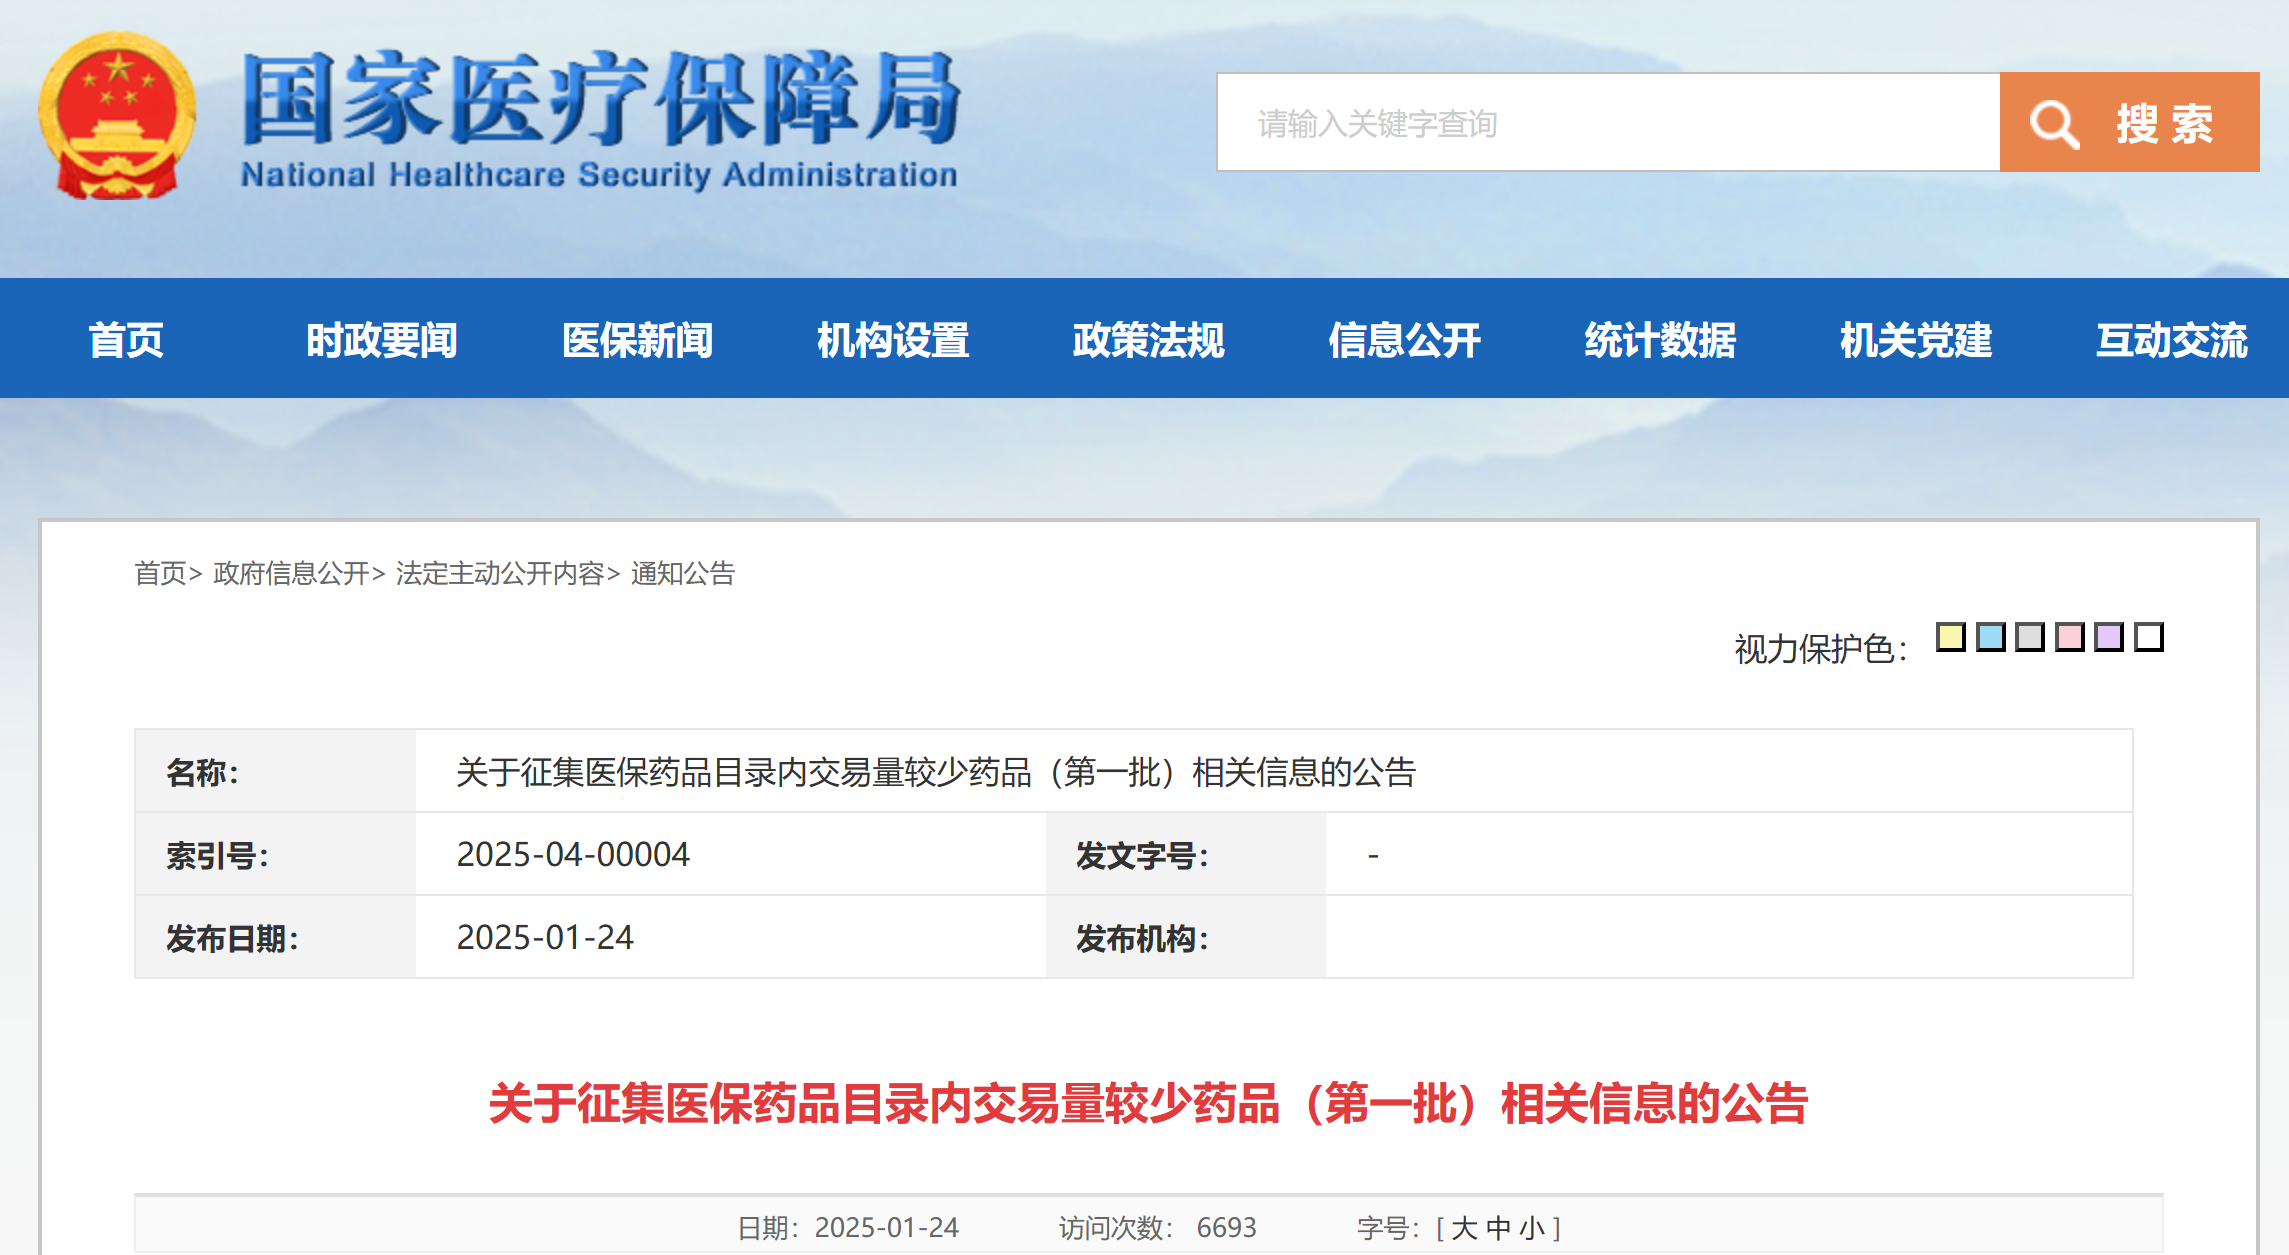Click the announcement name in the table
This screenshot has width=2289, height=1255.
[x=936, y=772]
